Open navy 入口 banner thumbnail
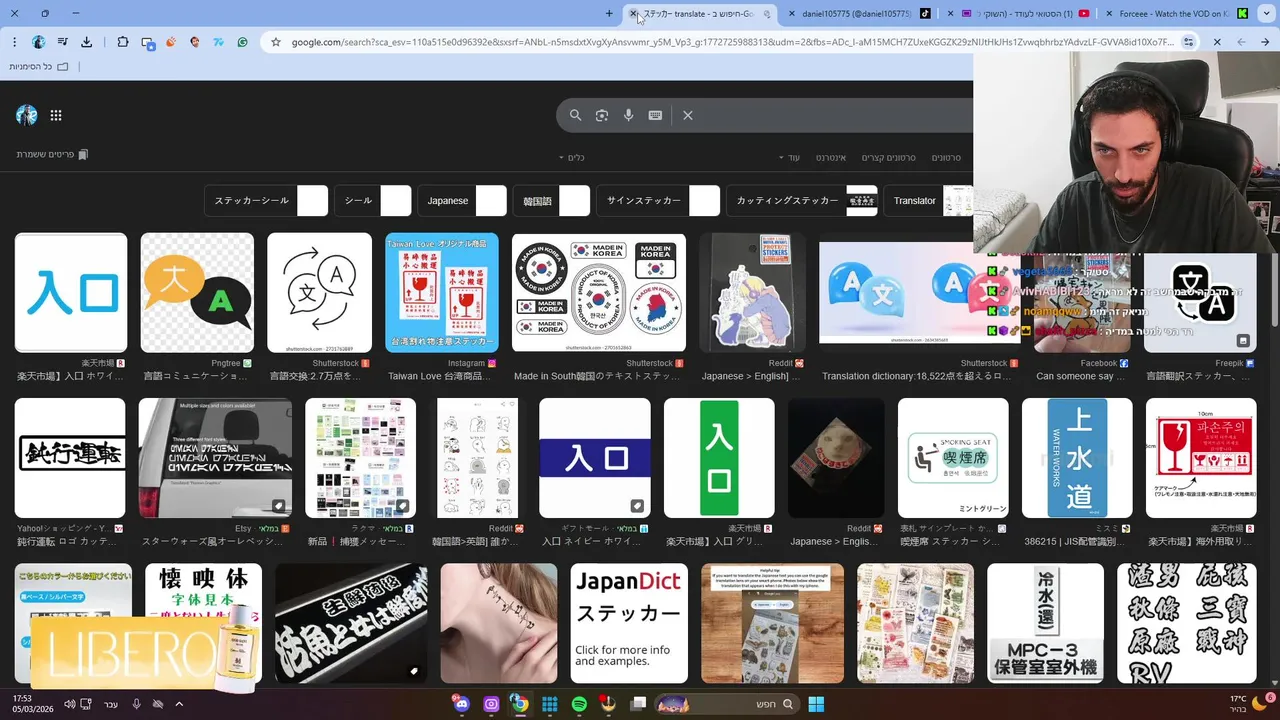Viewport: 1280px width, 720px height. click(595, 458)
